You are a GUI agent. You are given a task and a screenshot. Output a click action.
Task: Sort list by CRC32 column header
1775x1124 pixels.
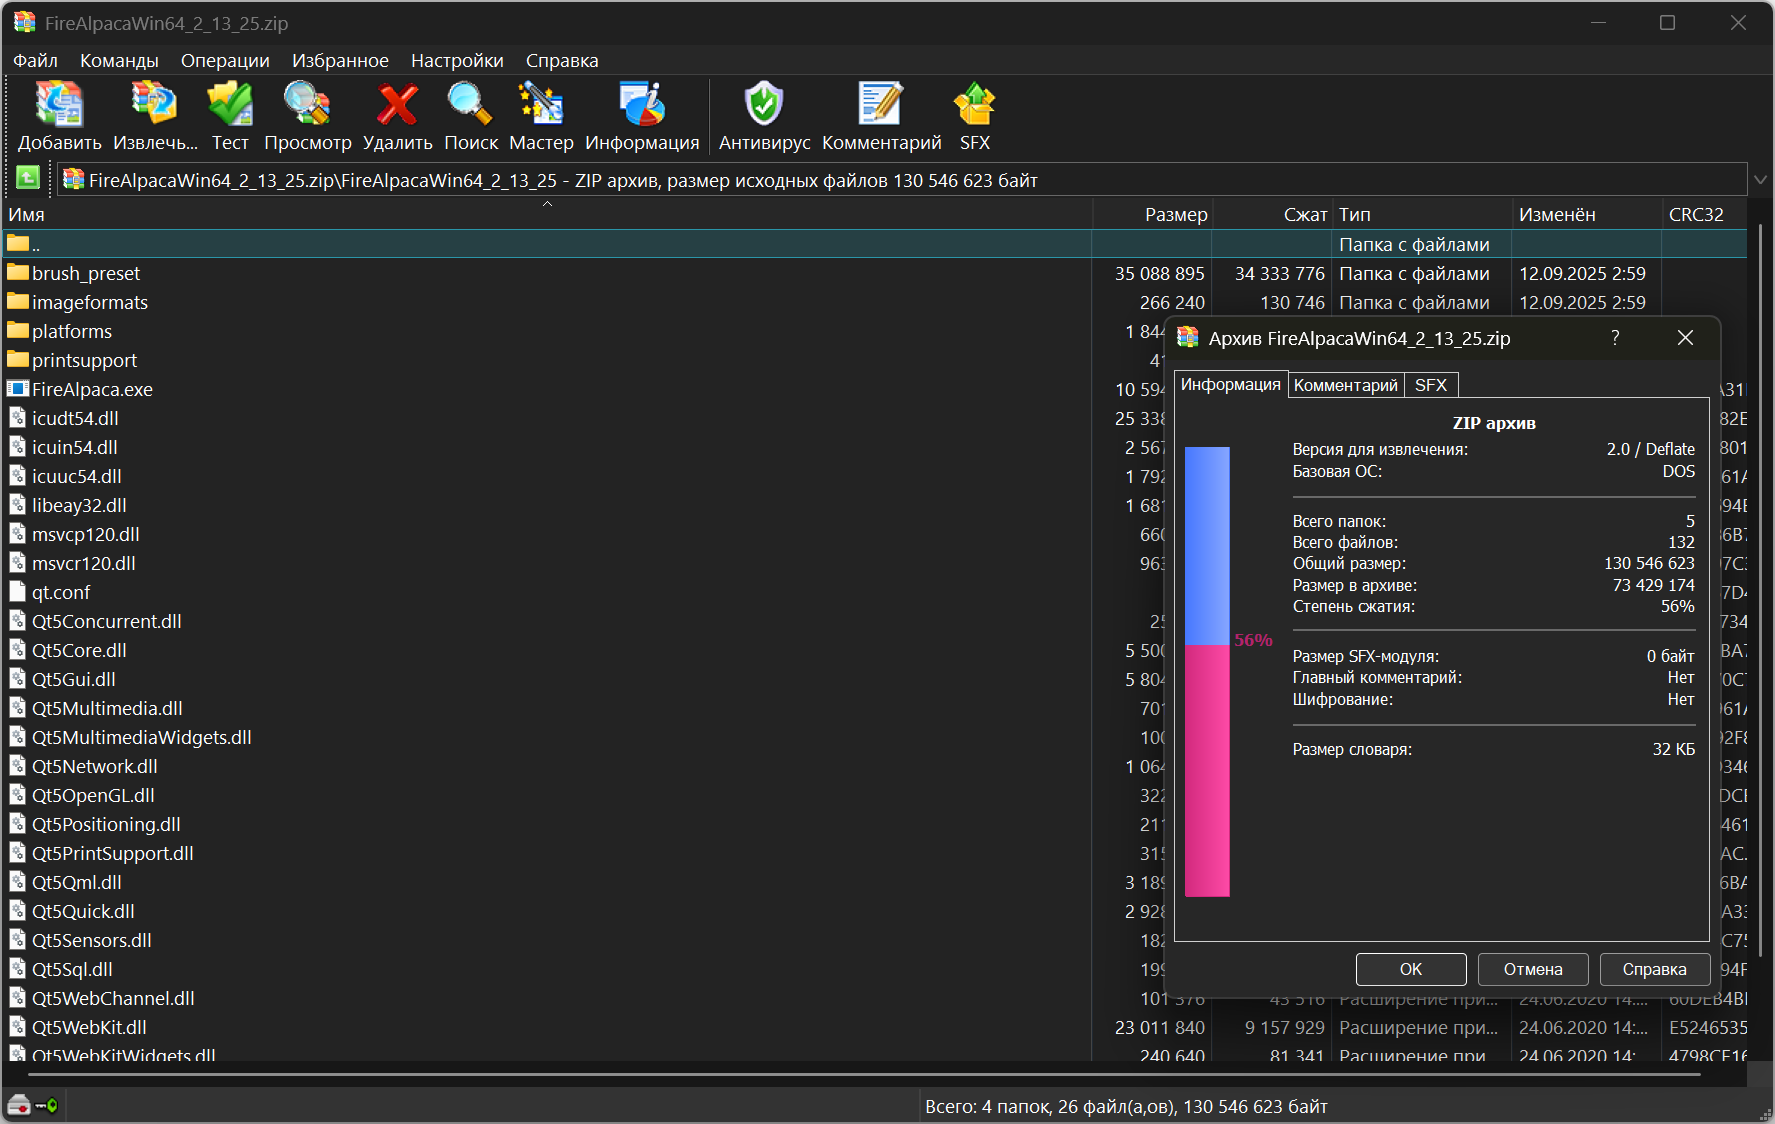1704,214
